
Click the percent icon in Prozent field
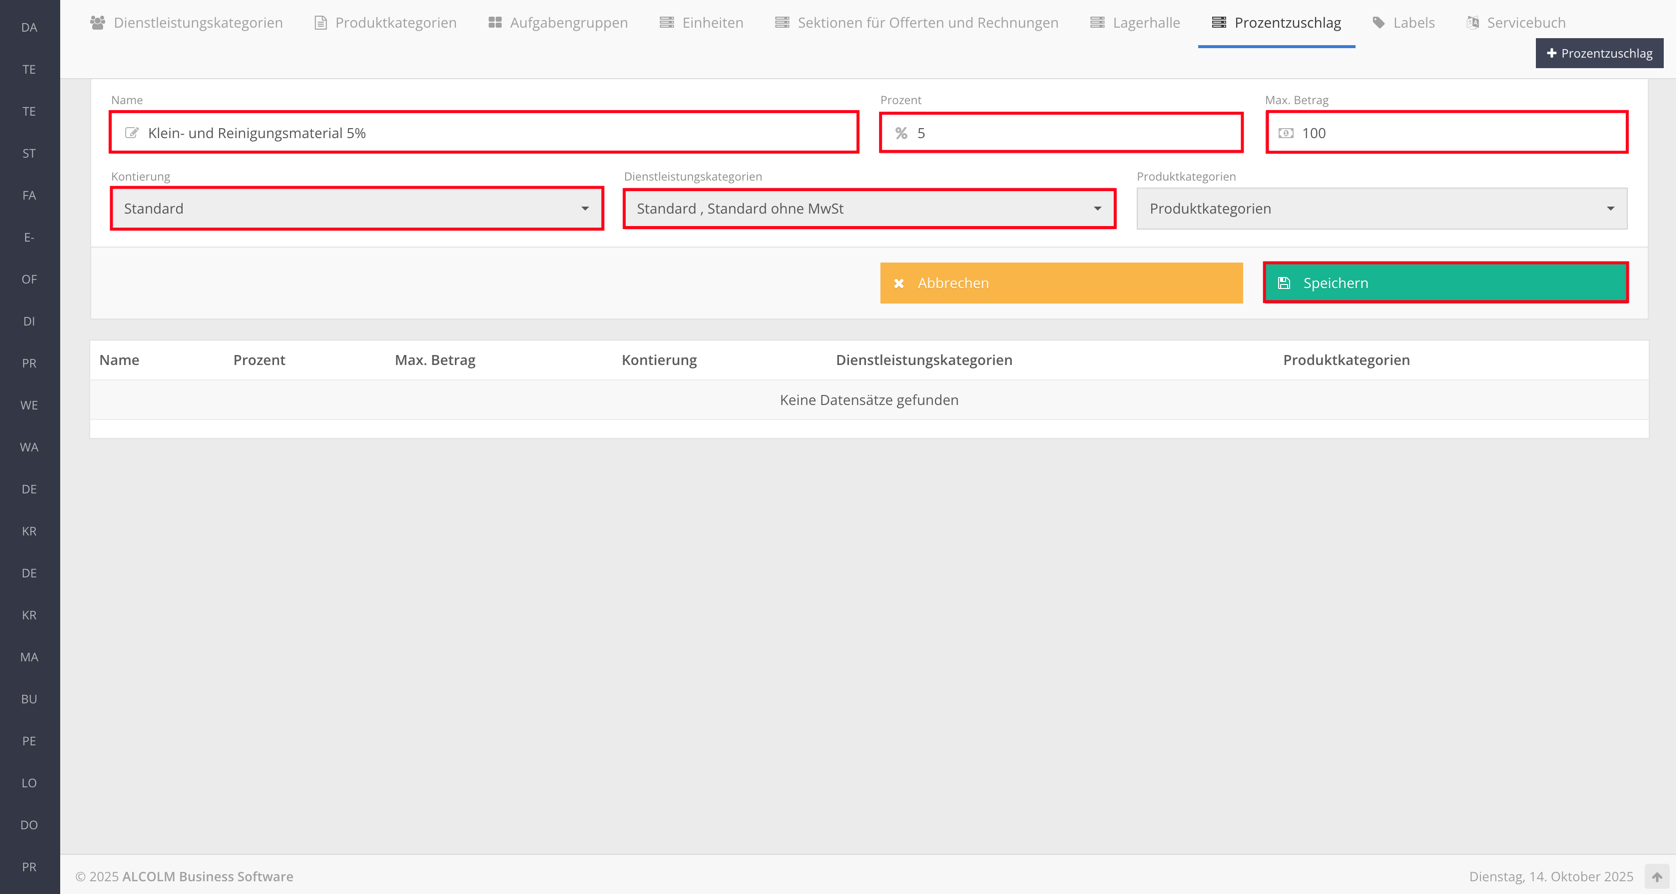901,133
